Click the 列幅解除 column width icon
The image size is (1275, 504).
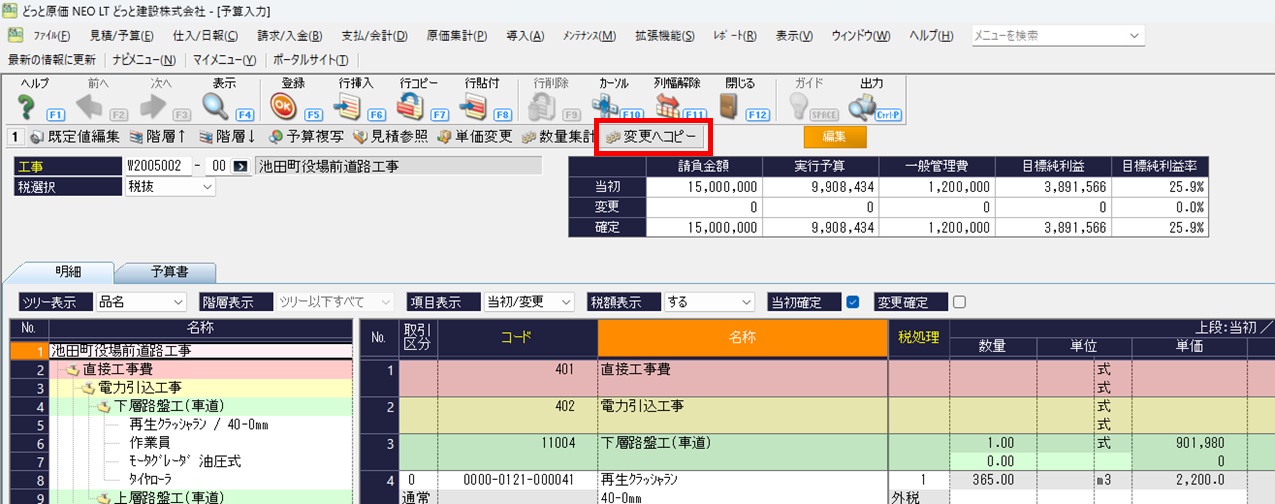pos(668,105)
